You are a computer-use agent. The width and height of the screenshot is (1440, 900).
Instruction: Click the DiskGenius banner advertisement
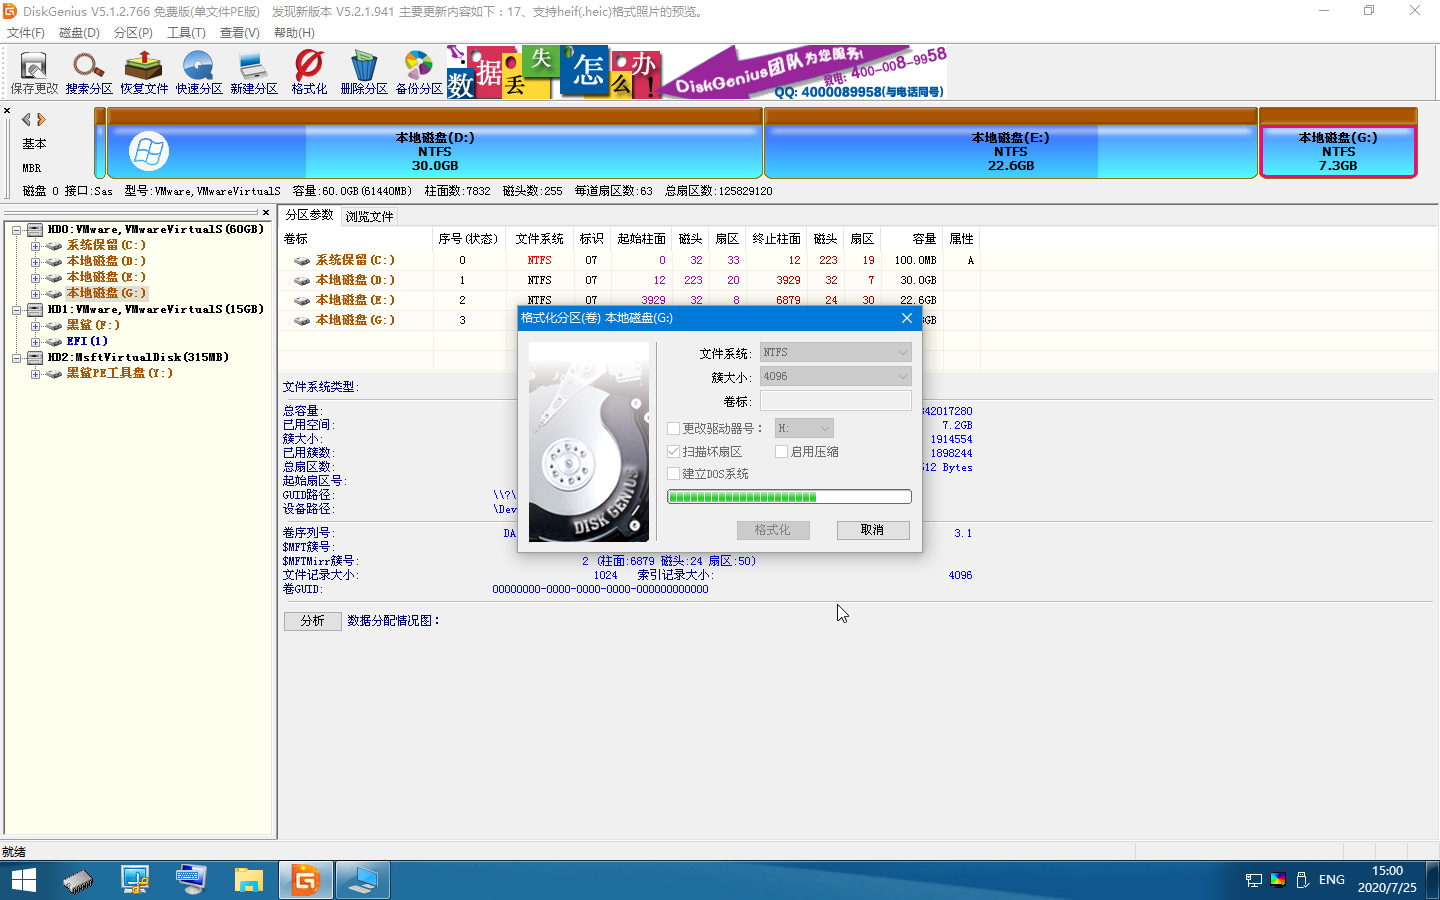(696, 72)
